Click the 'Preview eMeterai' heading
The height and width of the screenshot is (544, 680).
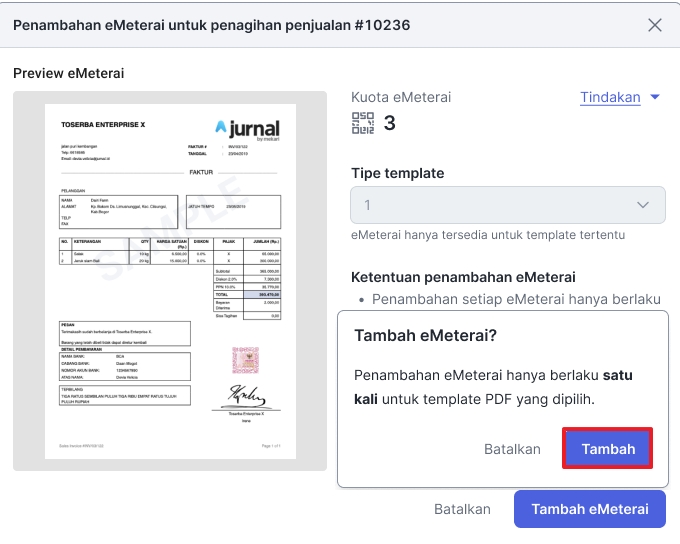(x=69, y=73)
